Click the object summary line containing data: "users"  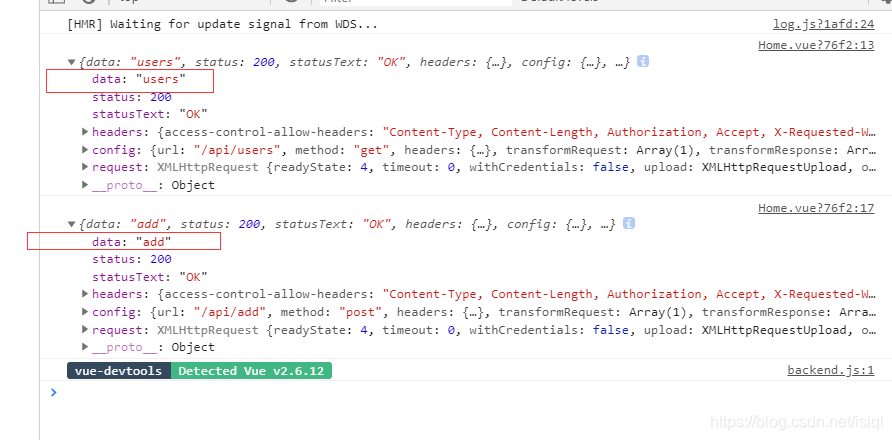[x=355, y=63]
